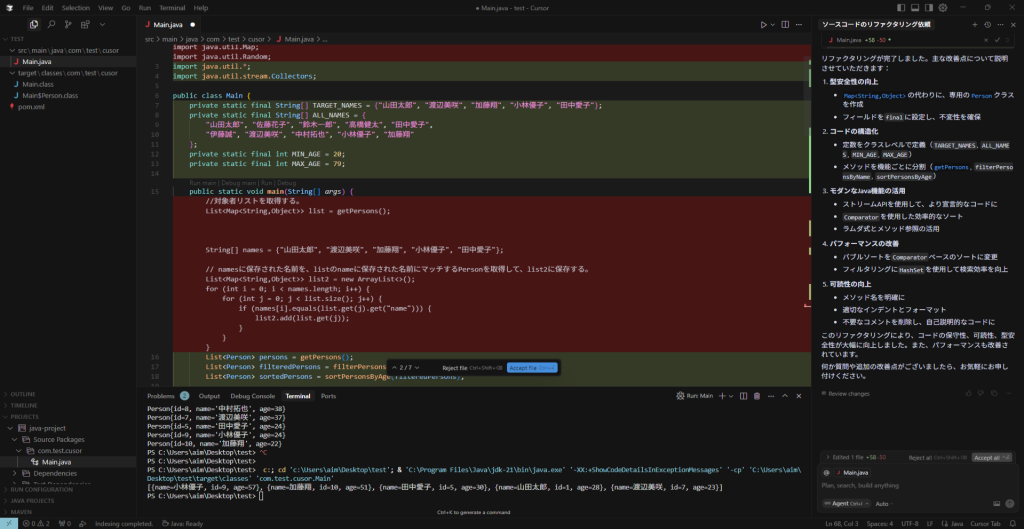Expand the MAVEN section
Image resolution: width=1024 pixels, height=529 pixels.
click(x=68, y=511)
